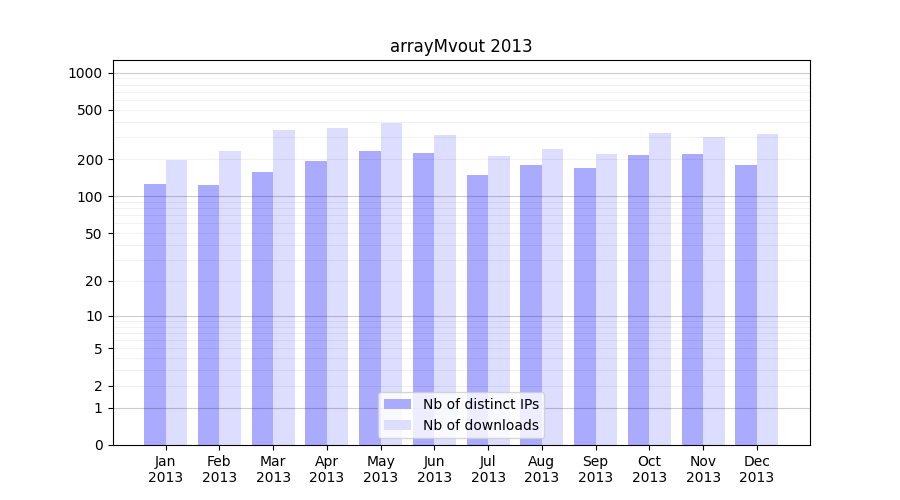Select the Sep 2013 distinct IPs bar
The height and width of the screenshot is (500, 900).
tap(585, 306)
